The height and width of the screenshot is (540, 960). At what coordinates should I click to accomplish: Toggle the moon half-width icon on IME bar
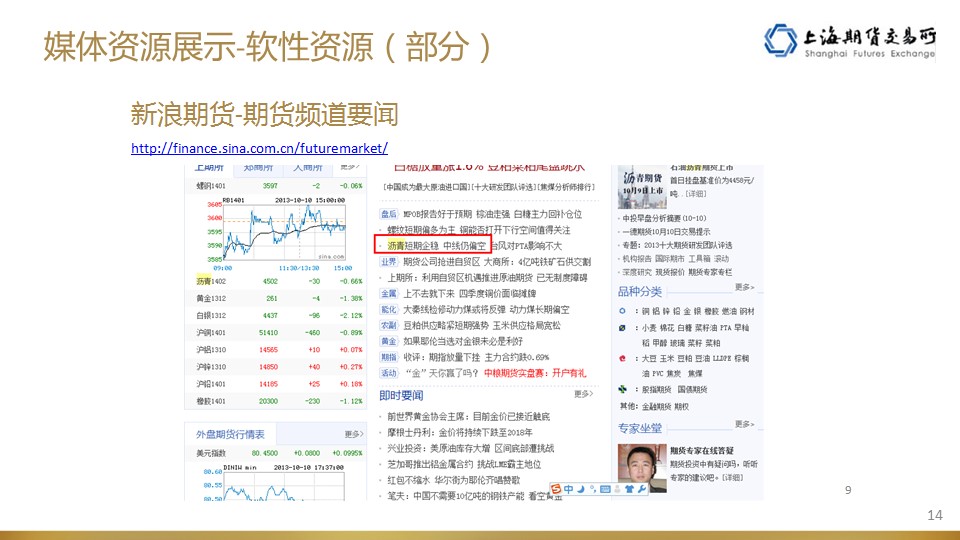pyautogui.click(x=581, y=489)
